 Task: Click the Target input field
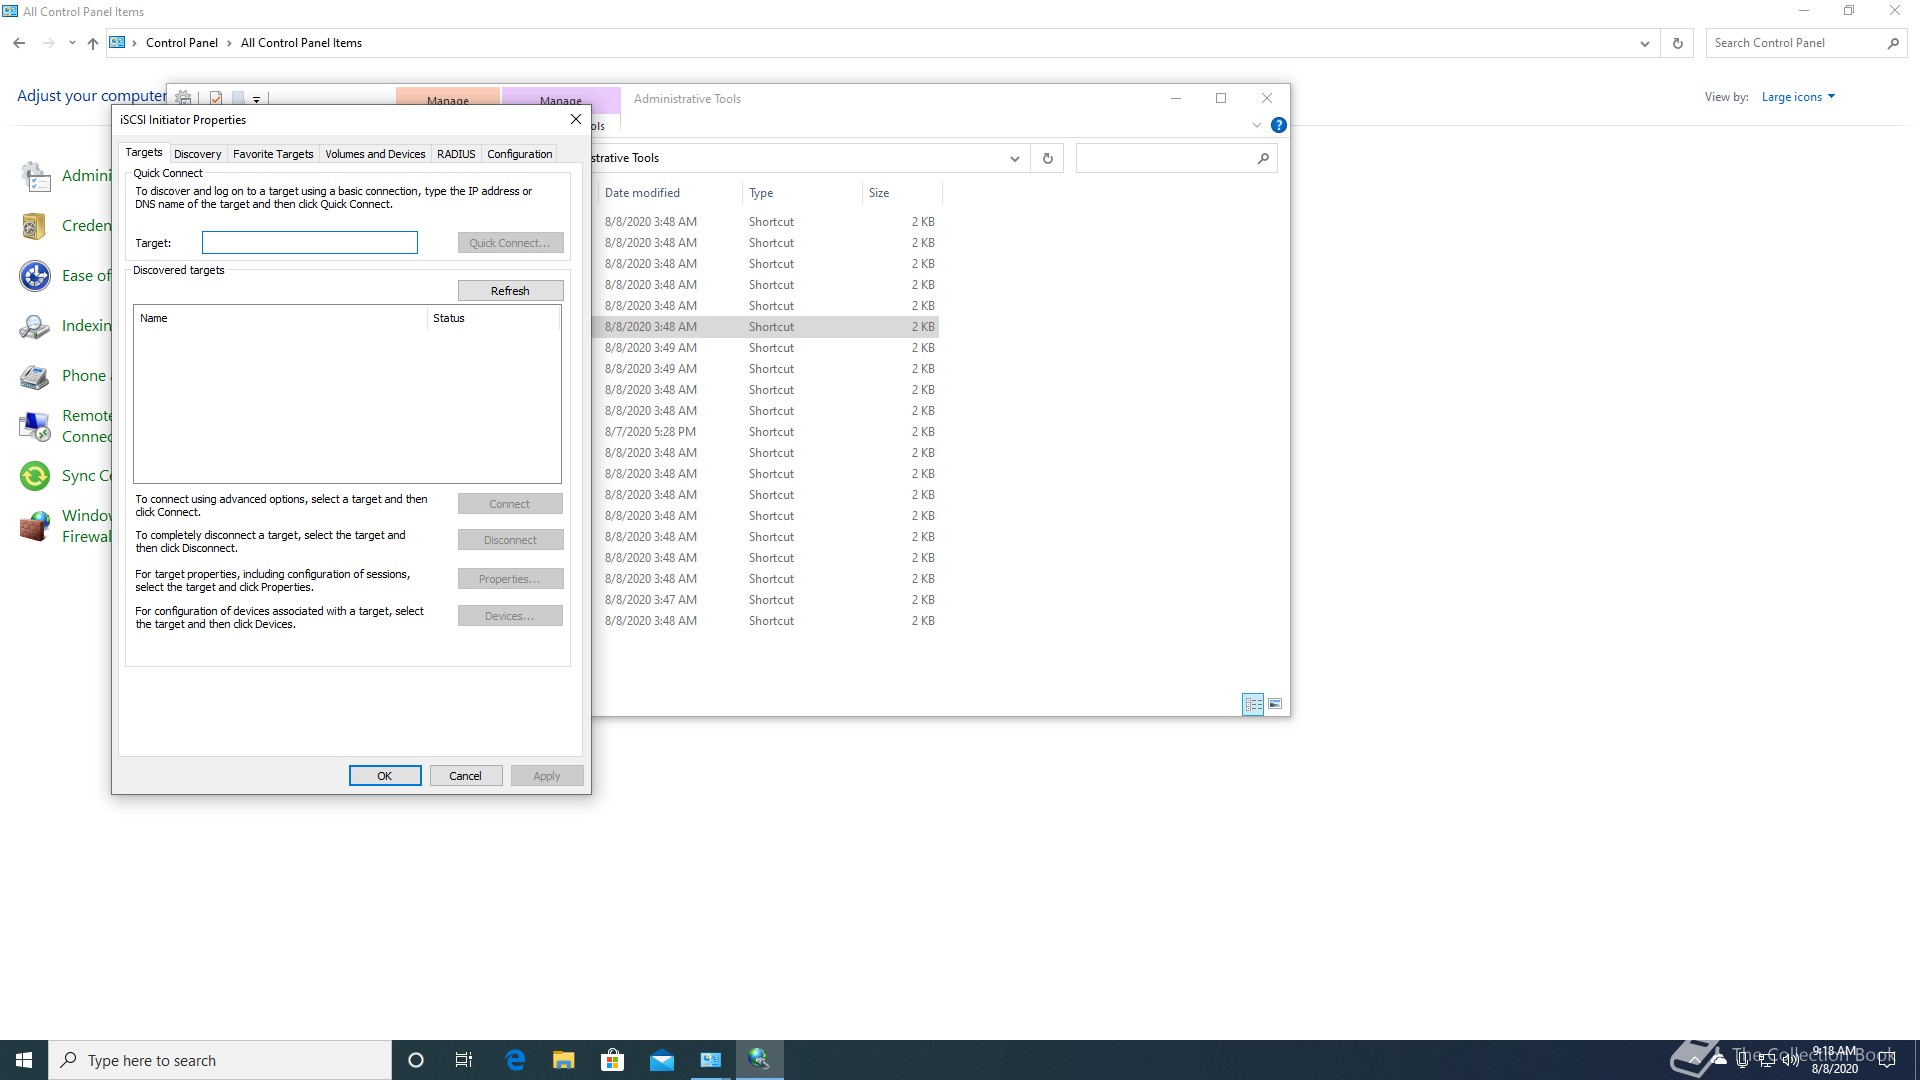click(x=309, y=243)
